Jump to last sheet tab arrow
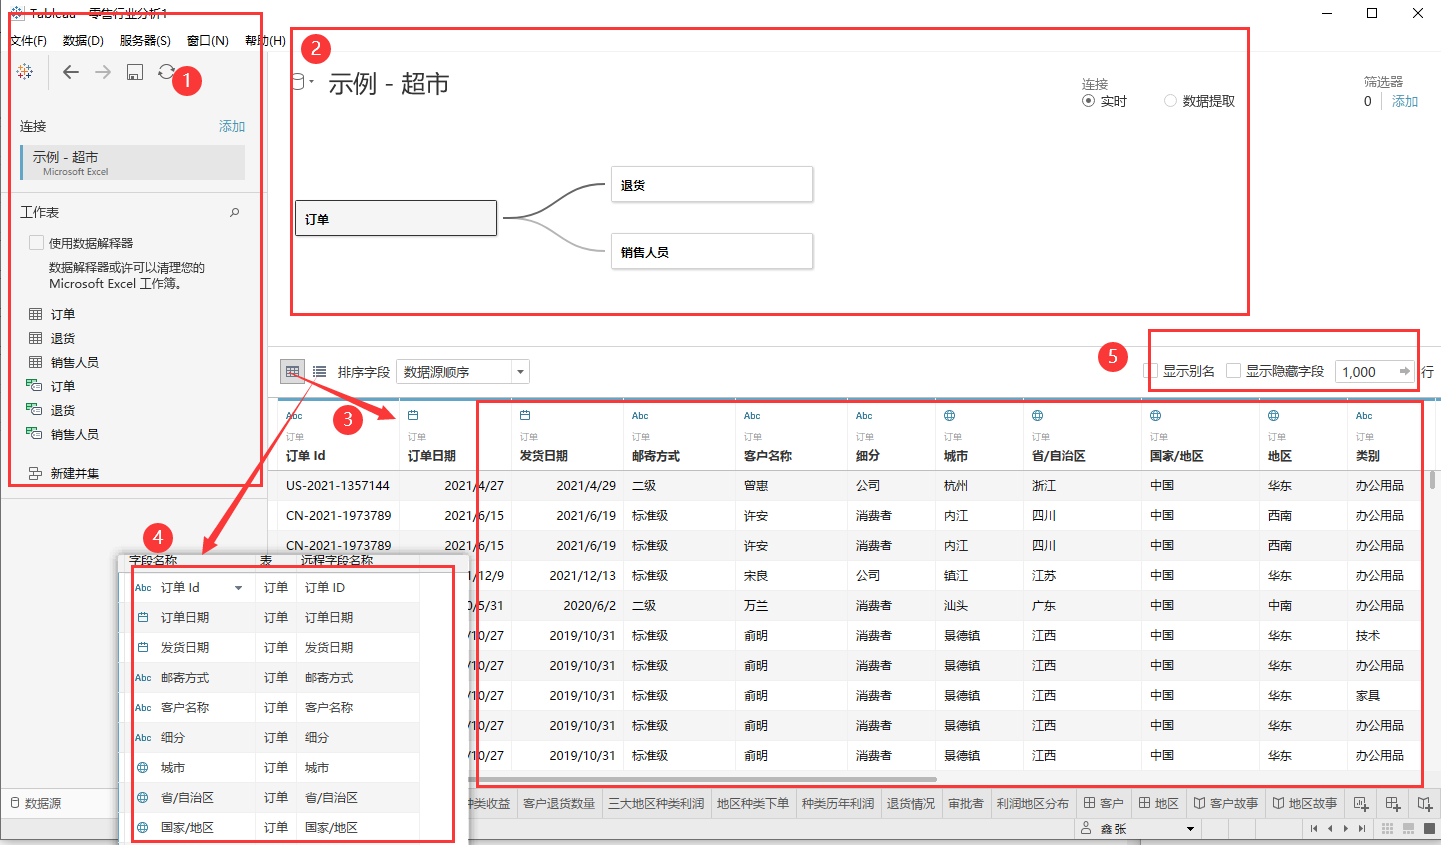 (1362, 829)
